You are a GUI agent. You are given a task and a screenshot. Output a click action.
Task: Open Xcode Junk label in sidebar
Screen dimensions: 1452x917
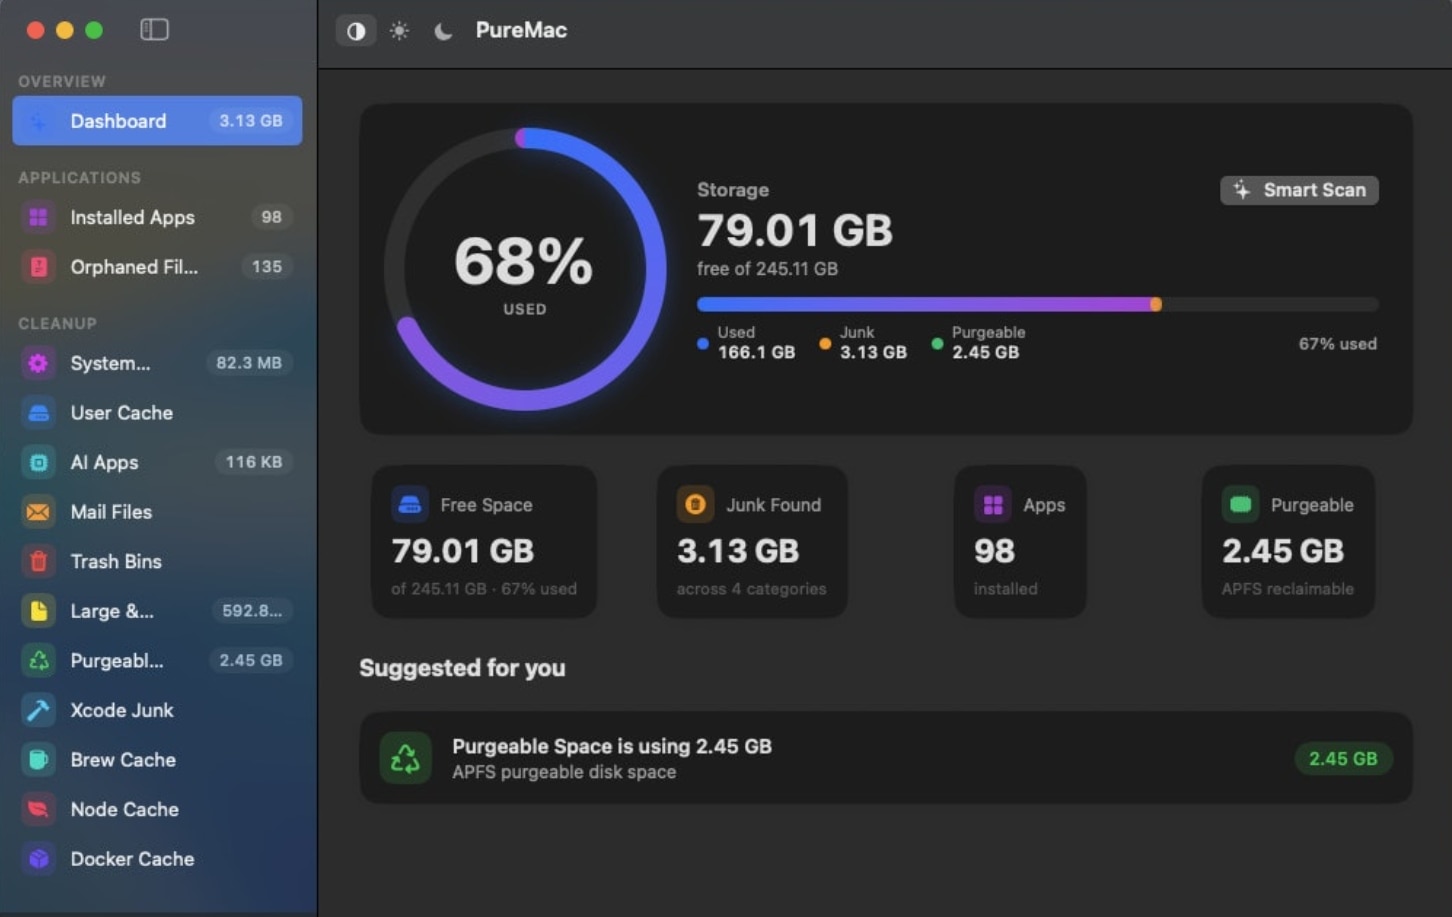122,710
